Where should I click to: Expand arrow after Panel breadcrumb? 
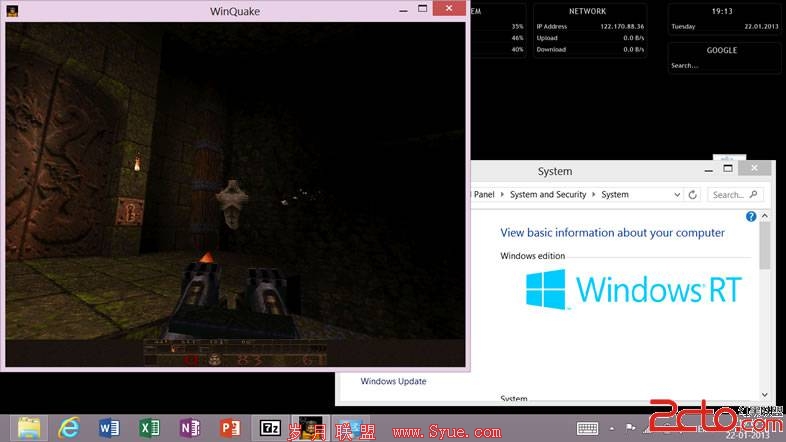pyautogui.click(x=502, y=194)
